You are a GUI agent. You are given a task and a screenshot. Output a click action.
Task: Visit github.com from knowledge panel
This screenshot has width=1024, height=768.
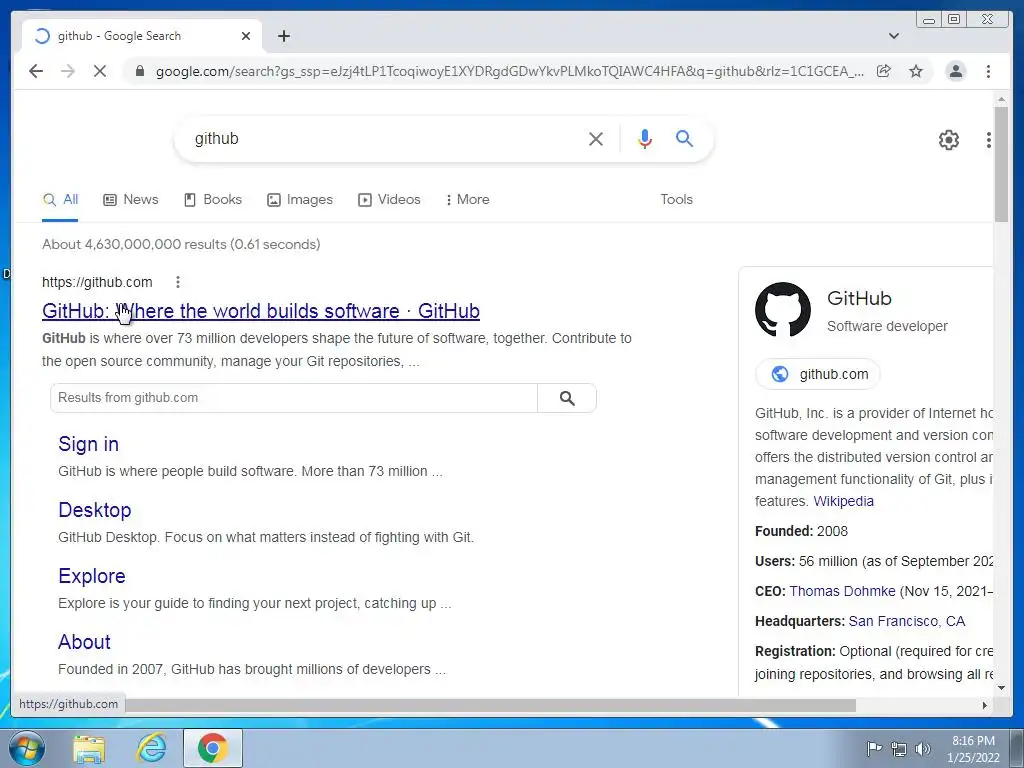(x=818, y=374)
